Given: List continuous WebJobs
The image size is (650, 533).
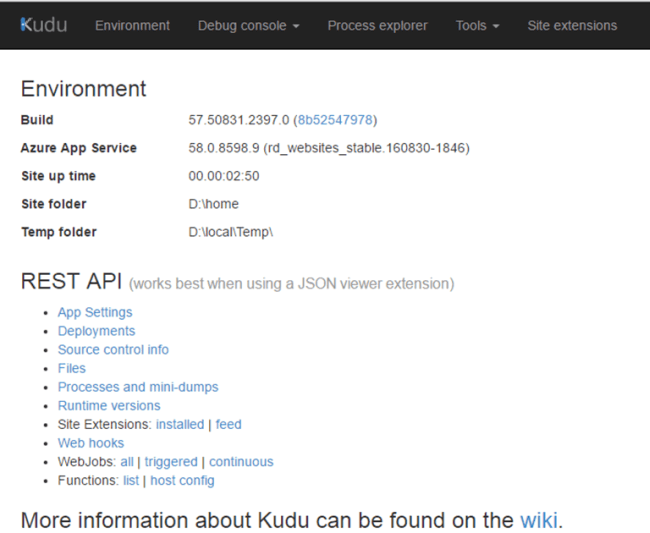Looking at the screenshot, I should [x=241, y=462].
